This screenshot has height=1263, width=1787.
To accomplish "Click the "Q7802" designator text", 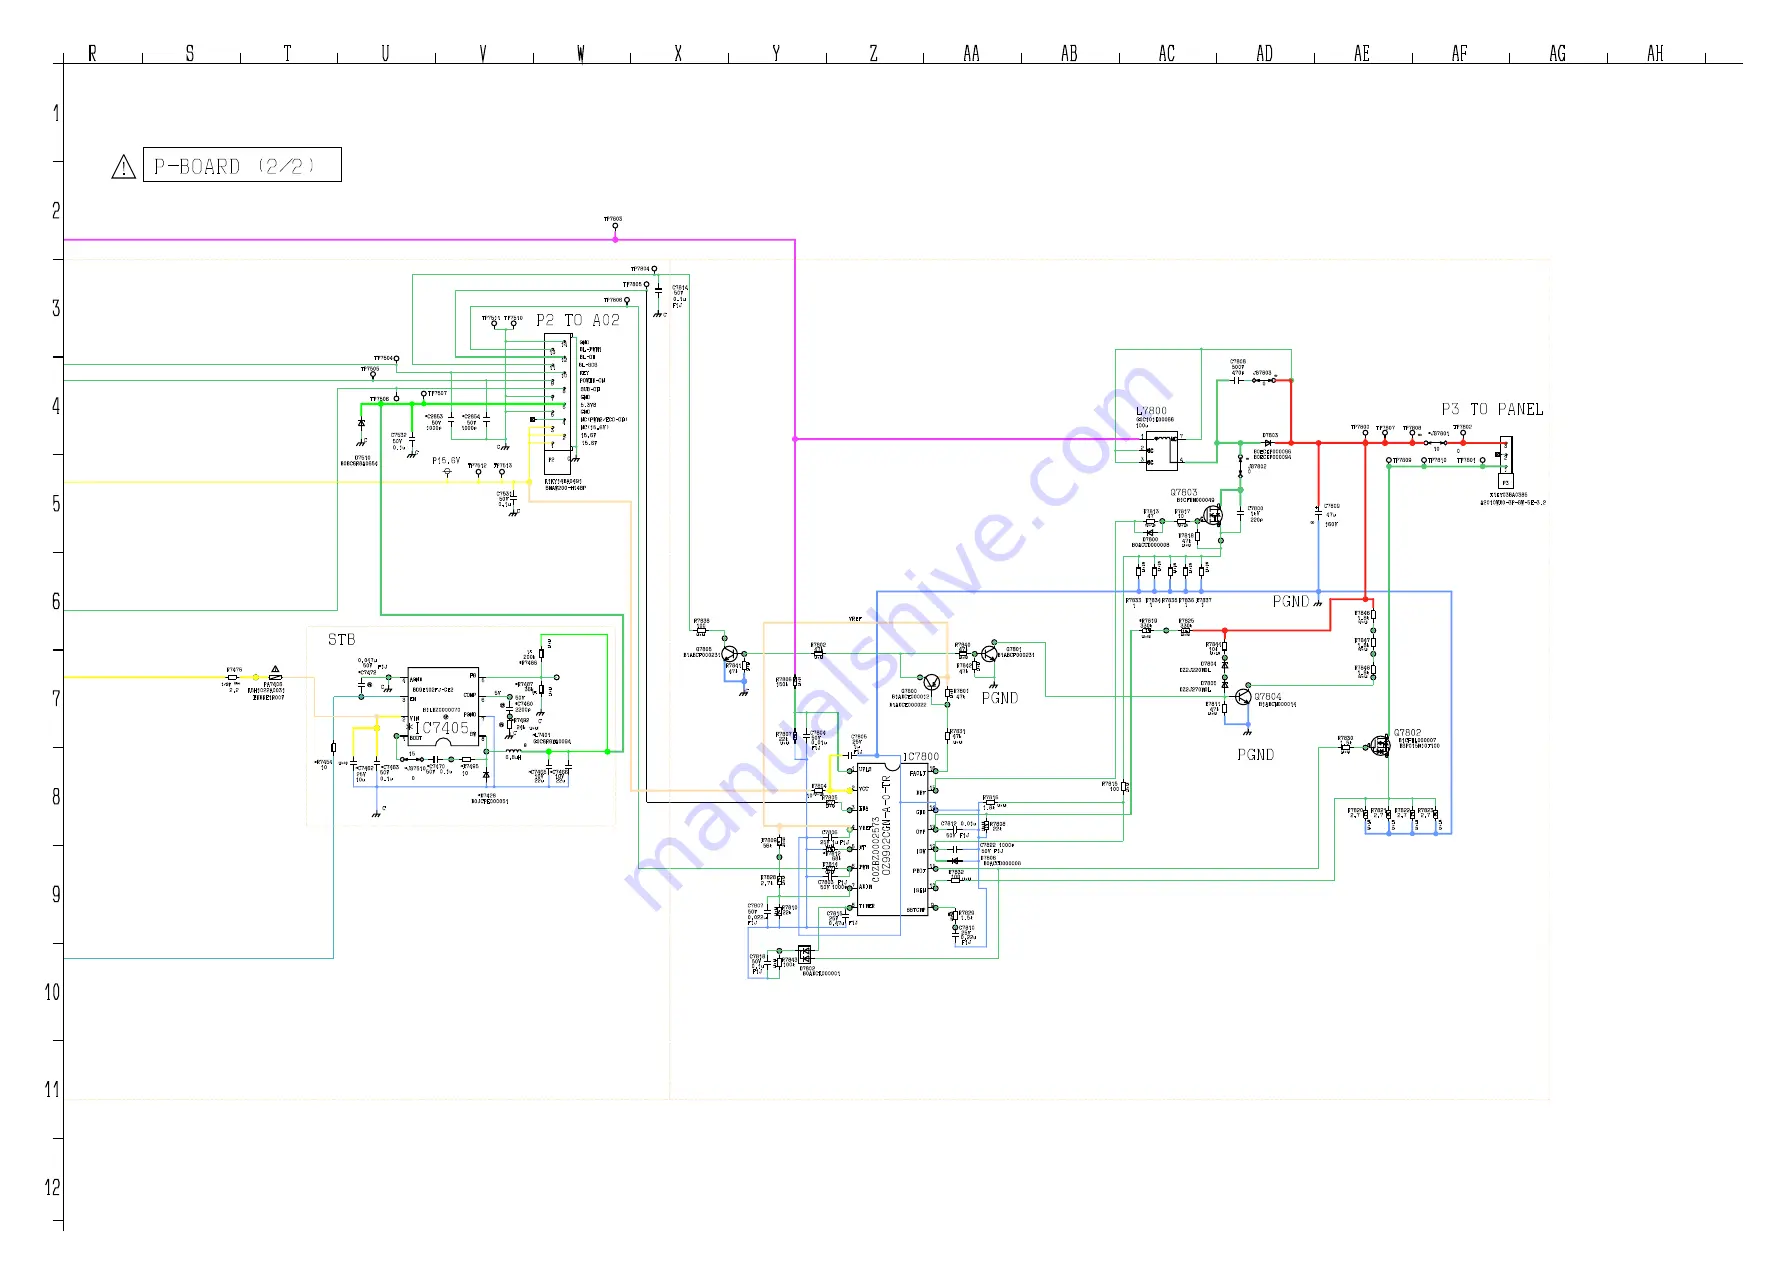I will pyautogui.click(x=1407, y=733).
